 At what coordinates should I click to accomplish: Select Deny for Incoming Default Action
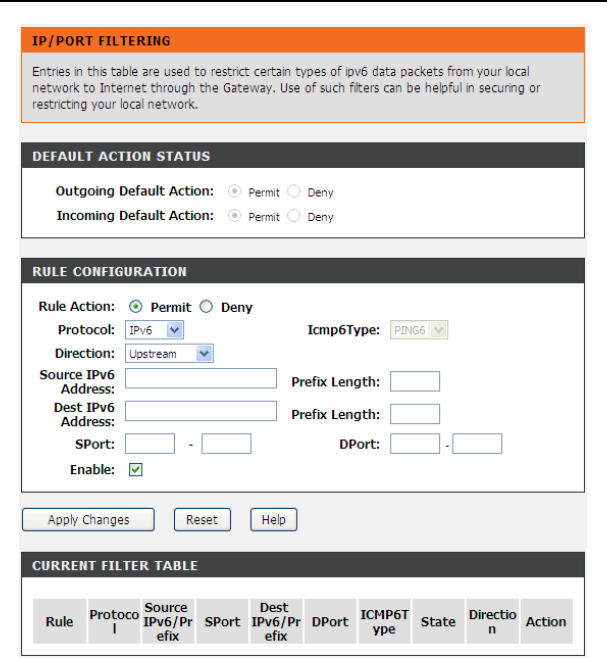294,216
